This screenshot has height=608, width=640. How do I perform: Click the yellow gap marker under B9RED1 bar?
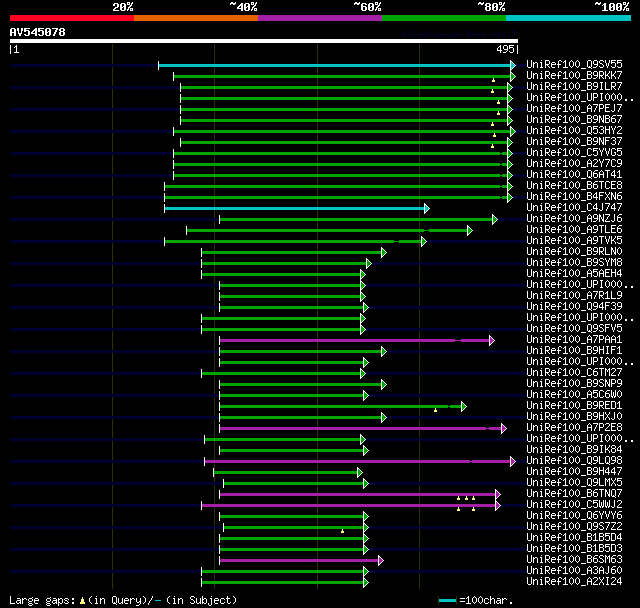click(436, 410)
